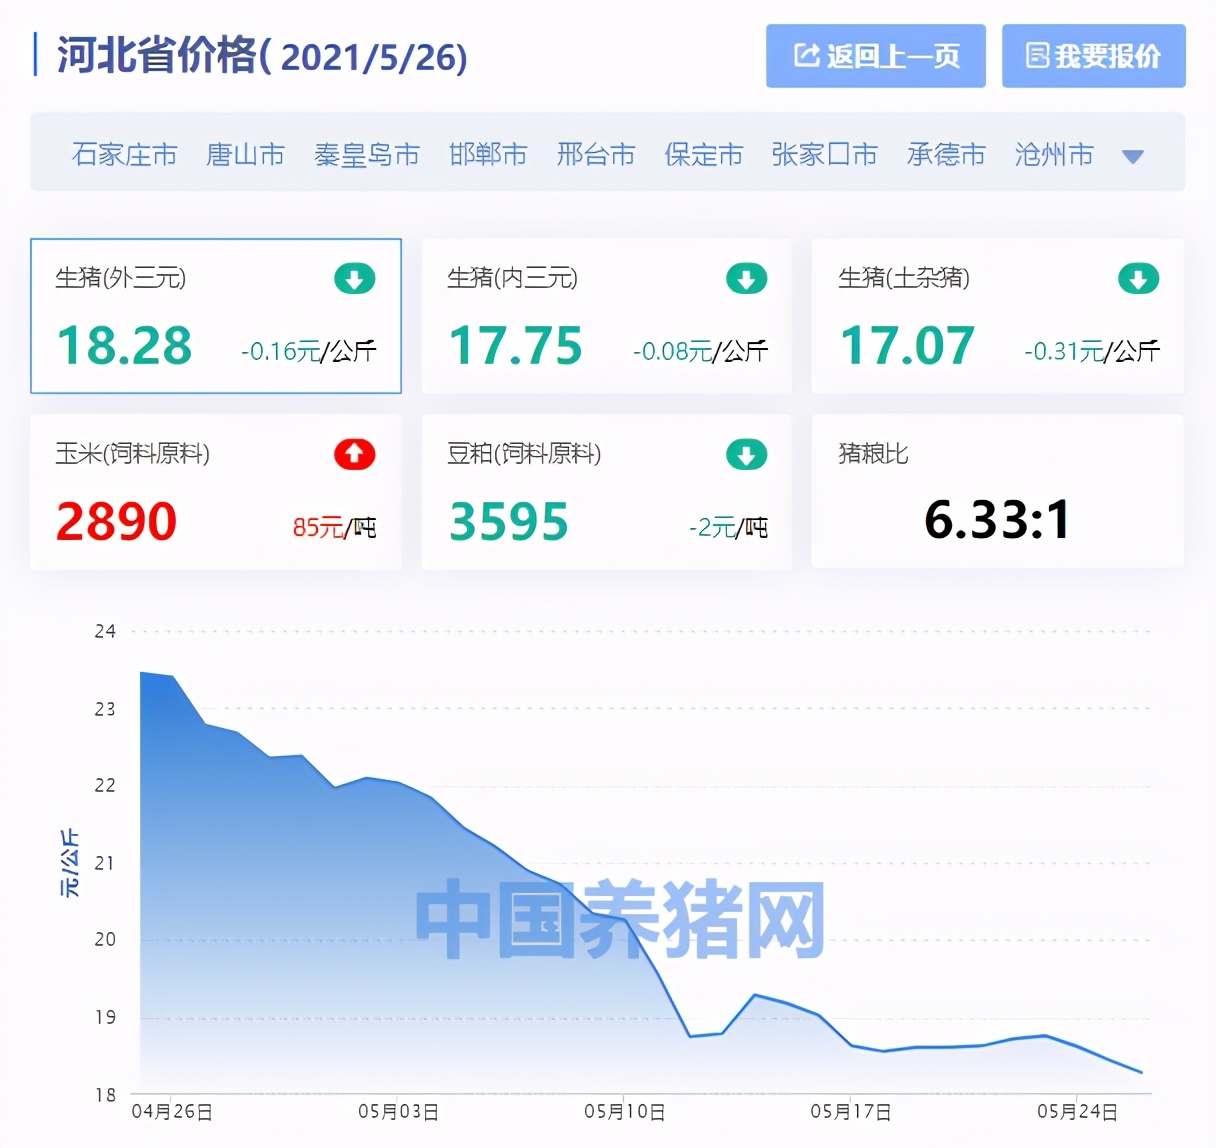Open the 猪粮比 ratio card
Image resolution: width=1216 pixels, height=1148 pixels.
998,492
